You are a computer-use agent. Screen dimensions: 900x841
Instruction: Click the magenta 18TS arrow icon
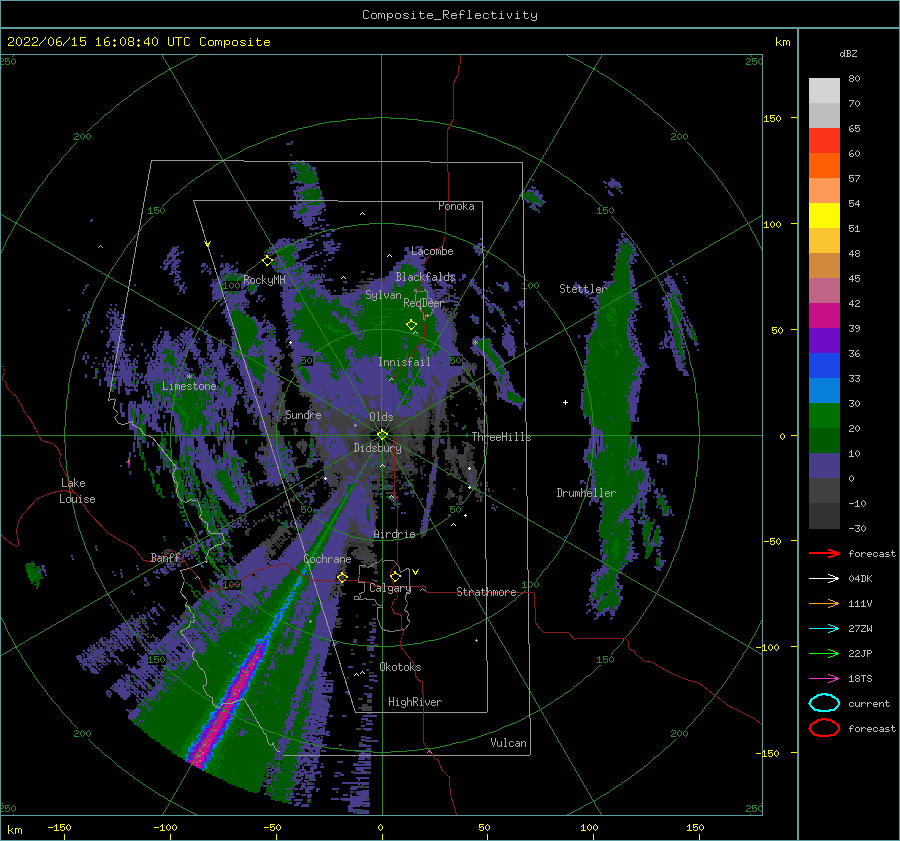point(824,679)
